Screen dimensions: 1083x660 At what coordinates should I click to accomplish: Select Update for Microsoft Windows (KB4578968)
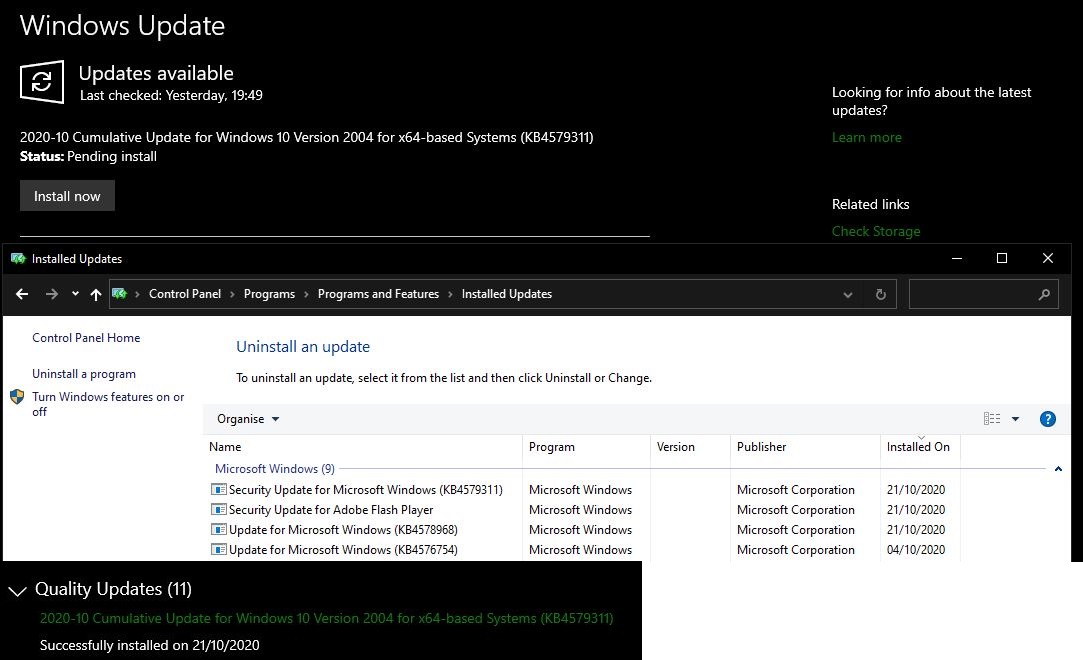(343, 530)
